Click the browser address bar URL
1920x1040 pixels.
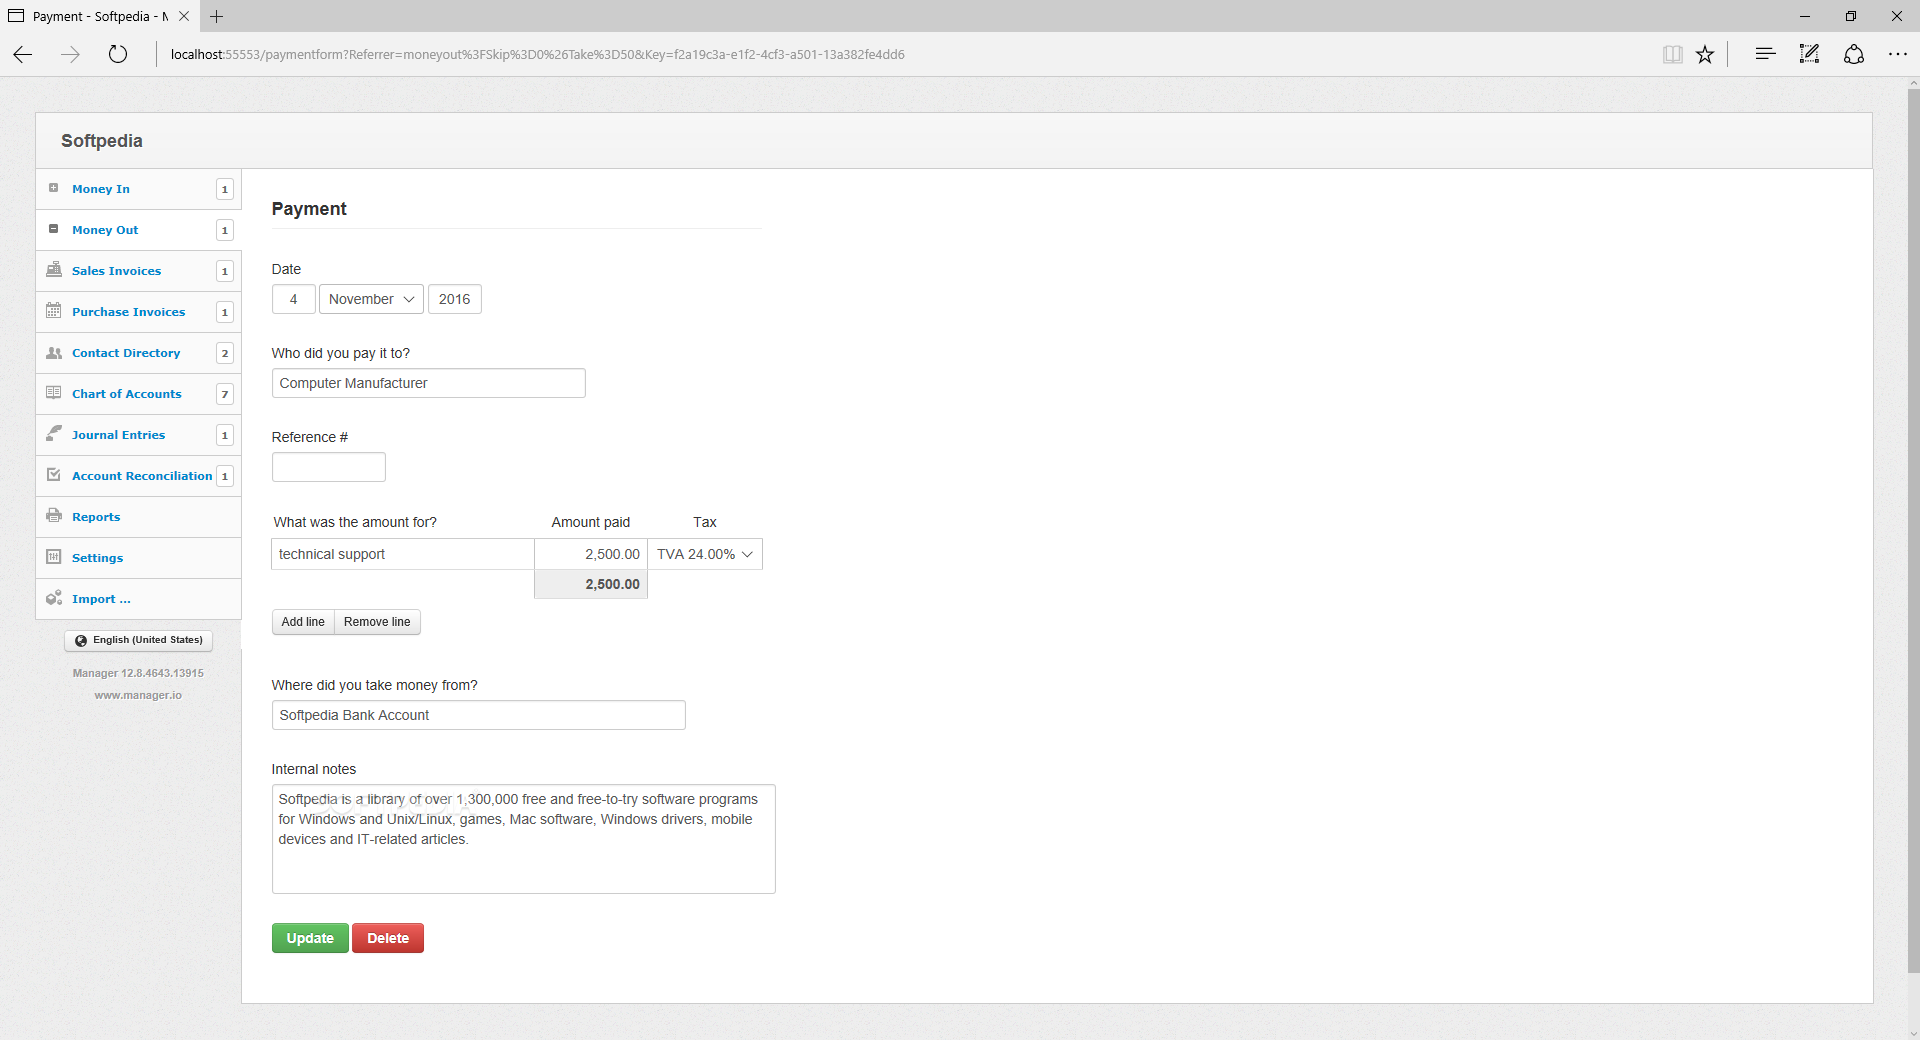coord(537,54)
